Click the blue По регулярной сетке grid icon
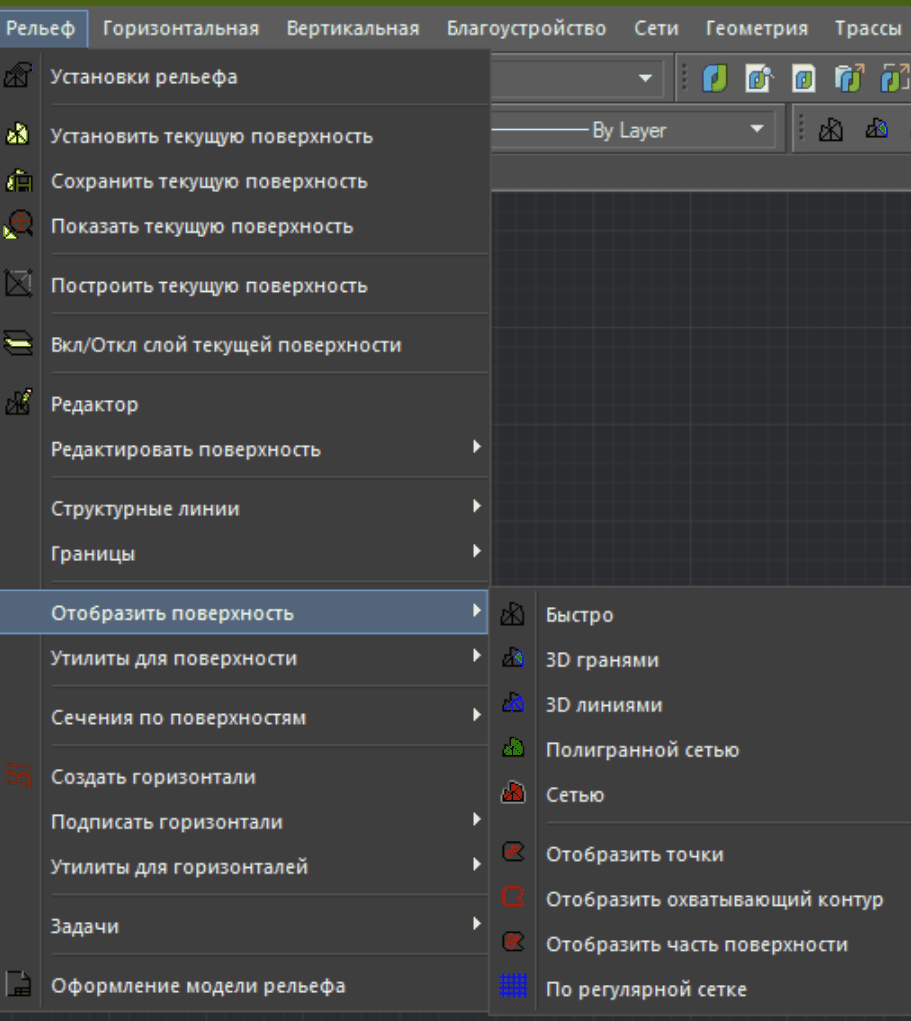The height and width of the screenshot is (1021, 911). 513,989
